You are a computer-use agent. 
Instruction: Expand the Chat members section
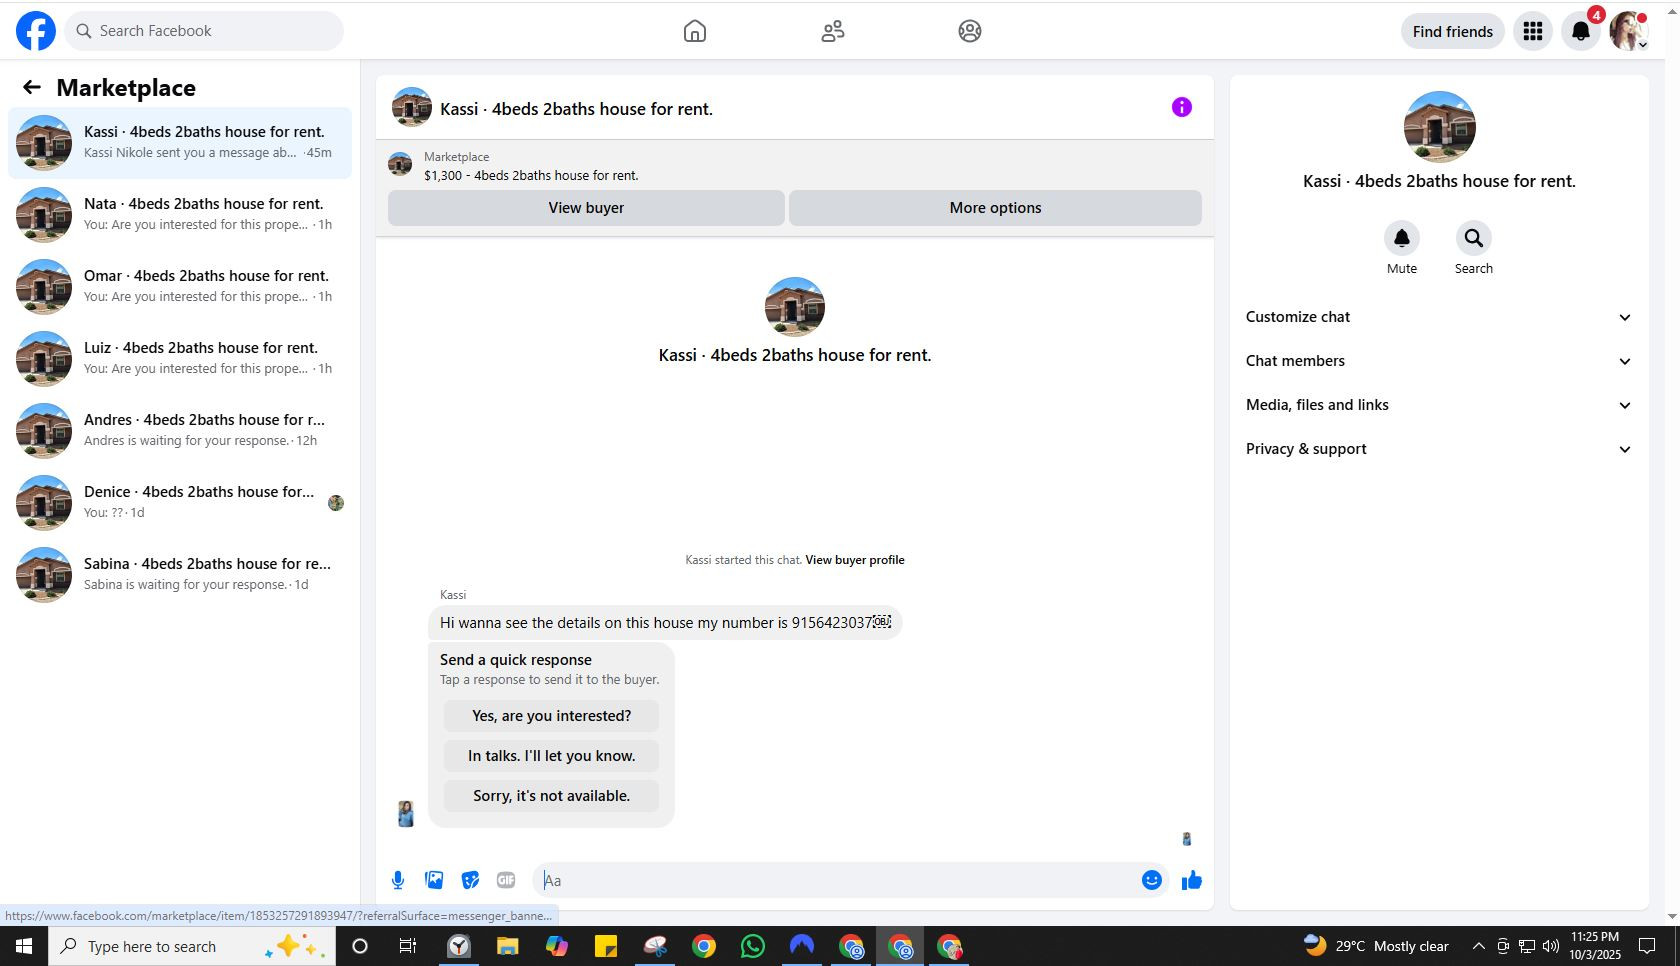[1439, 361]
